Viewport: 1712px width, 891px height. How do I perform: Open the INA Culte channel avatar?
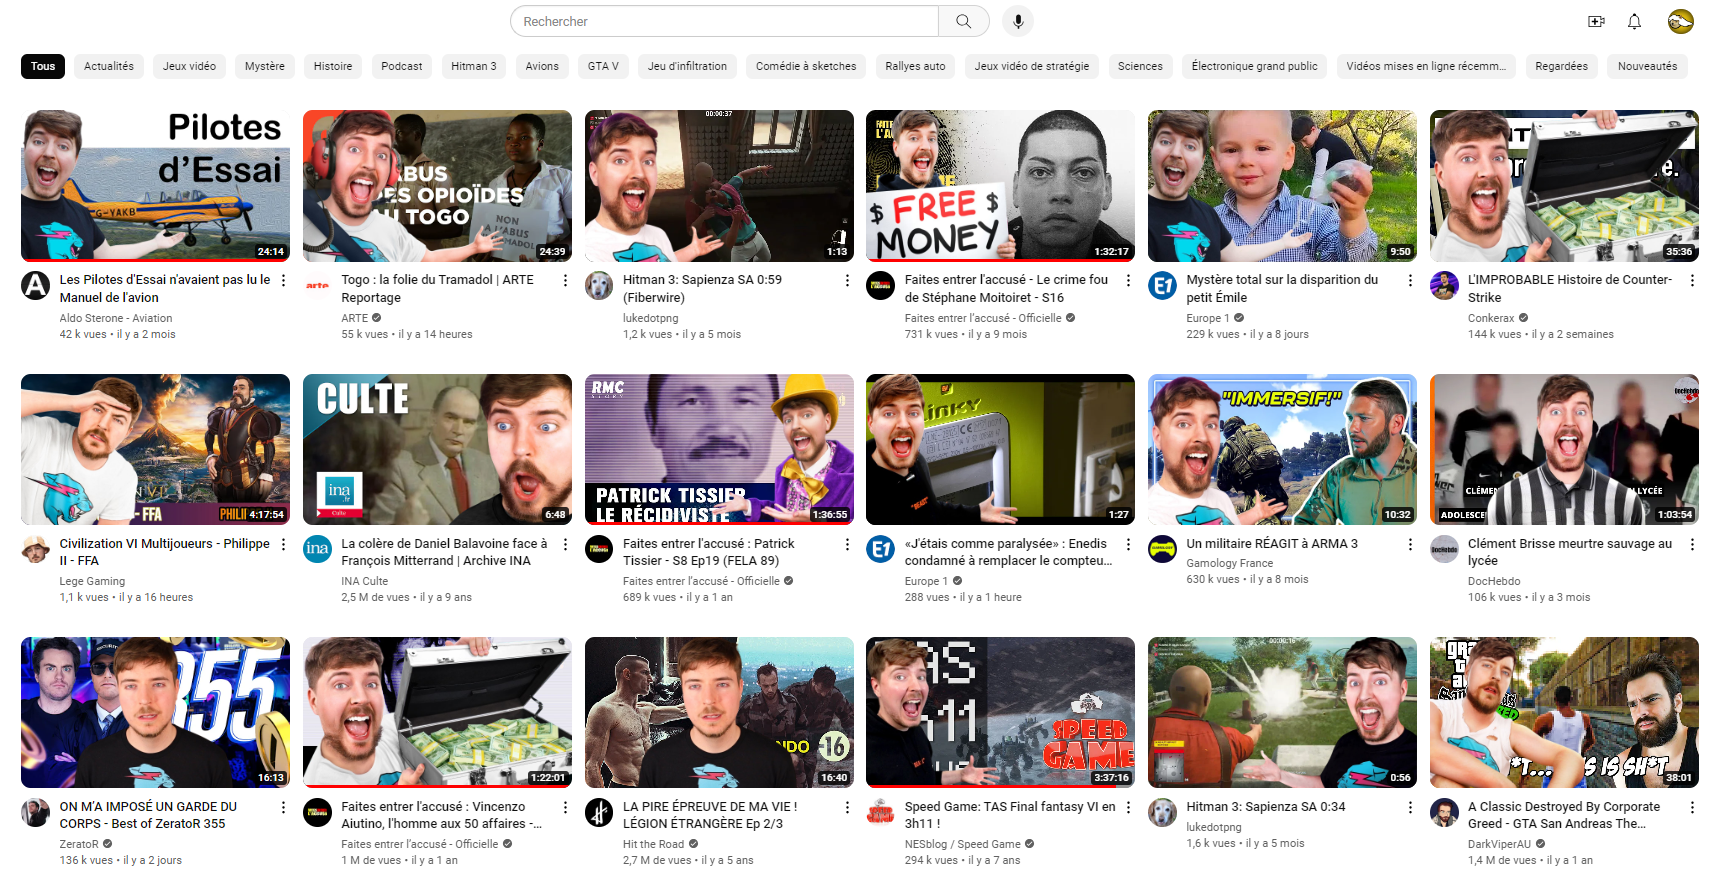(x=317, y=549)
